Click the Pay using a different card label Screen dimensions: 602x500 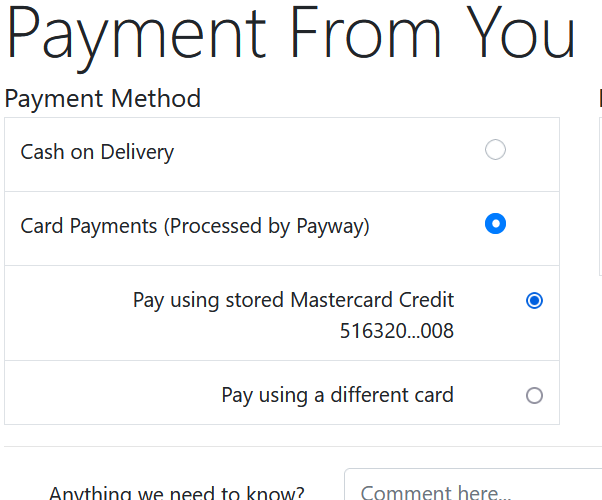337,395
